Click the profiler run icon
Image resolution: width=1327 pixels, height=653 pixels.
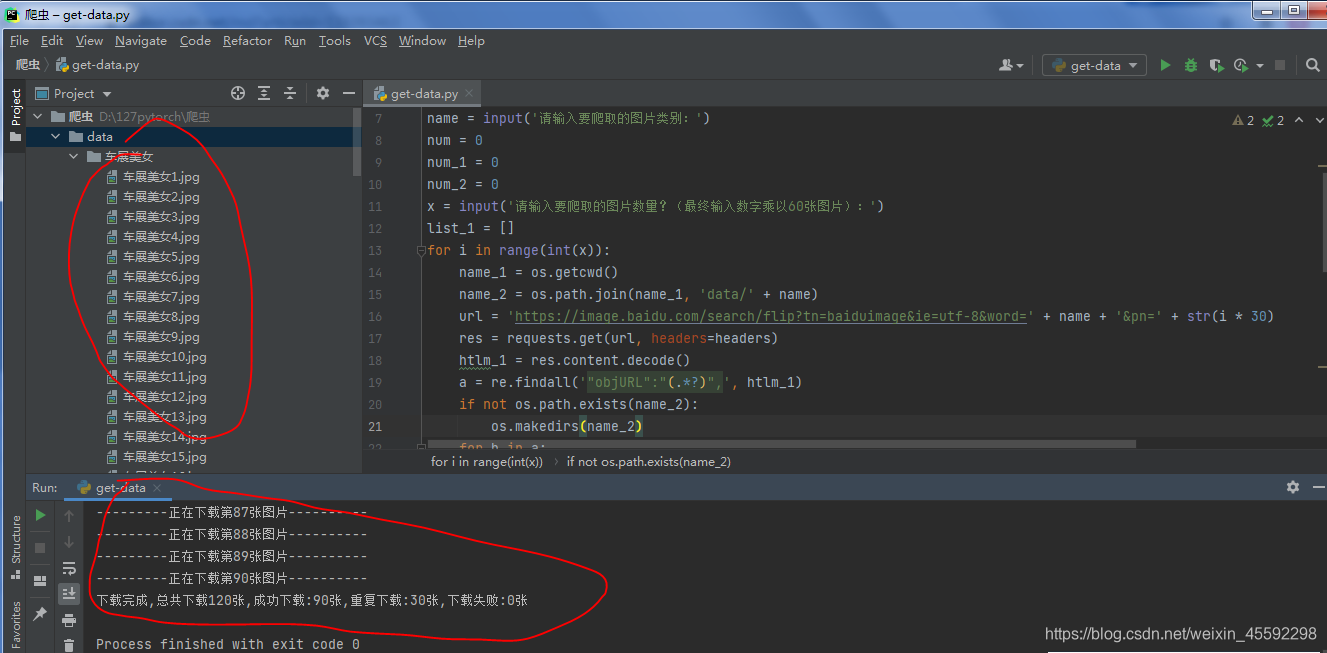click(x=1242, y=65)
